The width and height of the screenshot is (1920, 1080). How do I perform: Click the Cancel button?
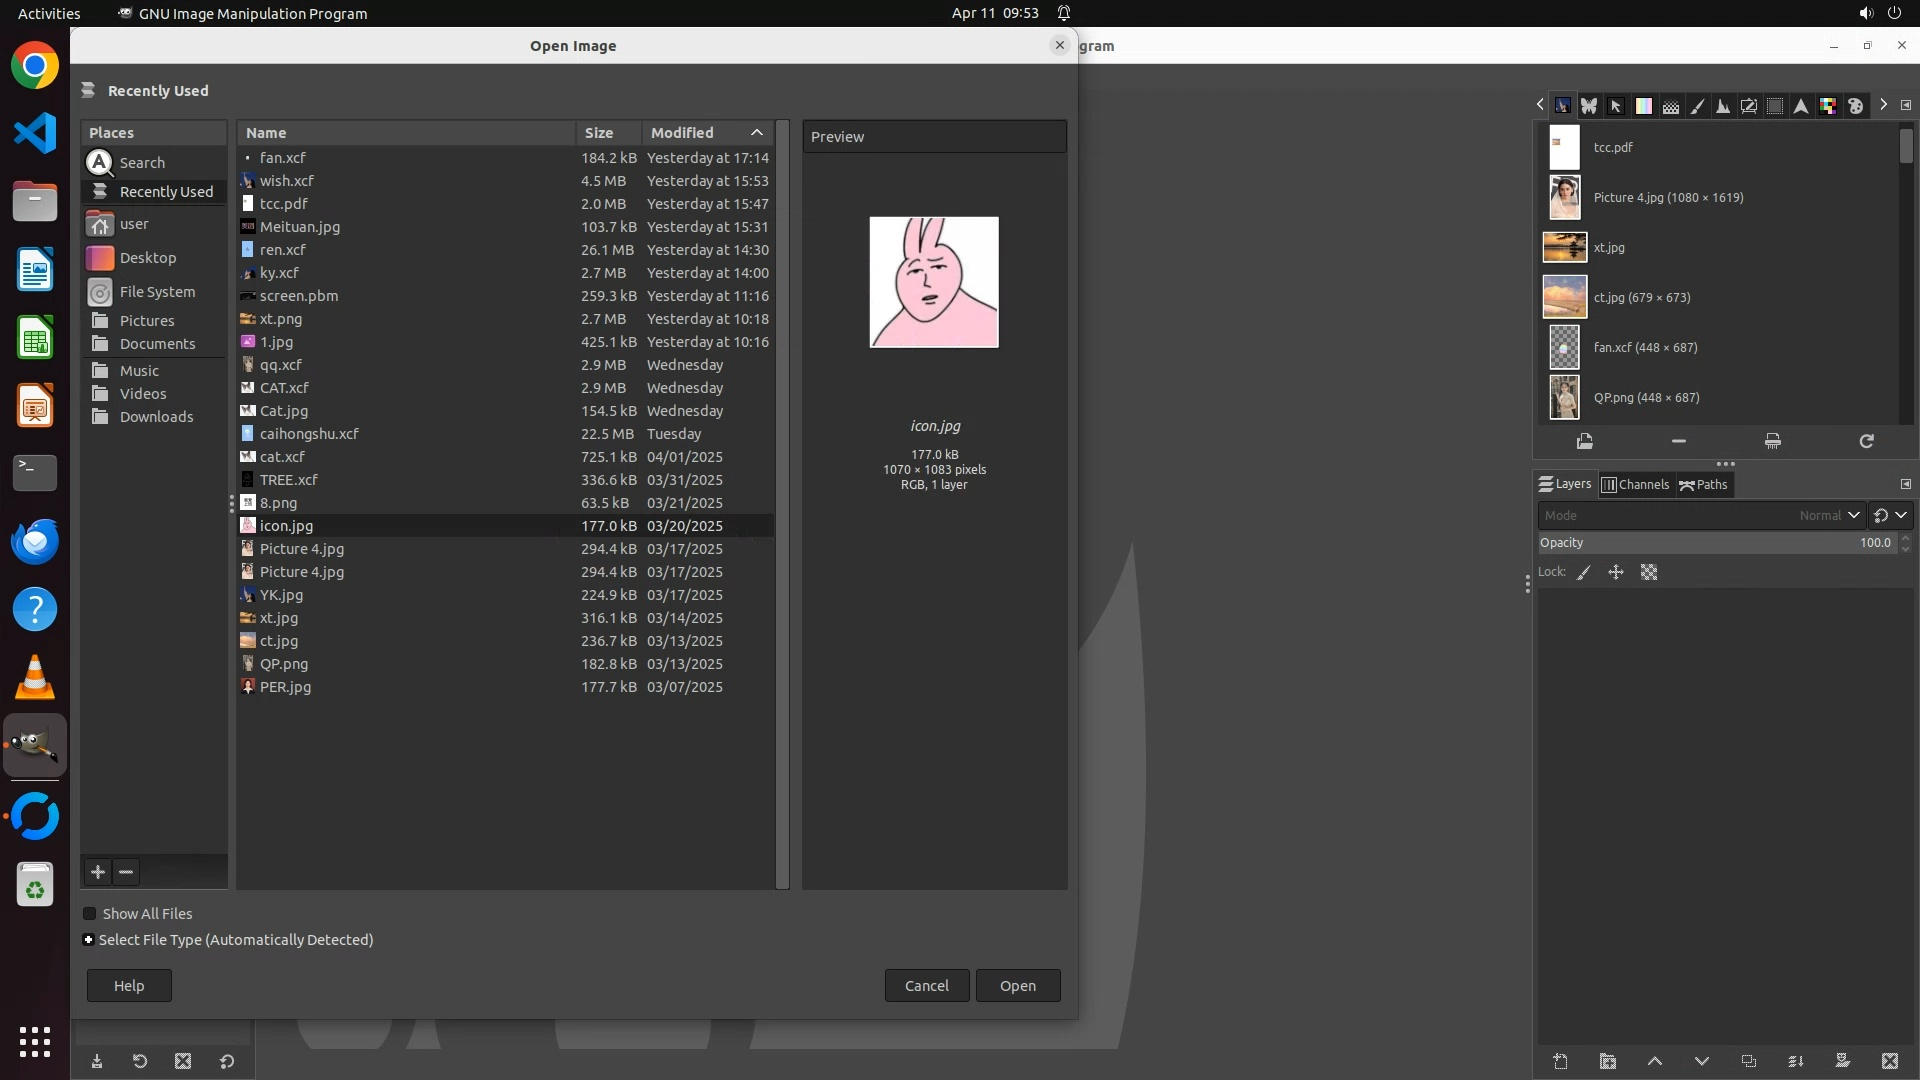[x=926, y=986]
